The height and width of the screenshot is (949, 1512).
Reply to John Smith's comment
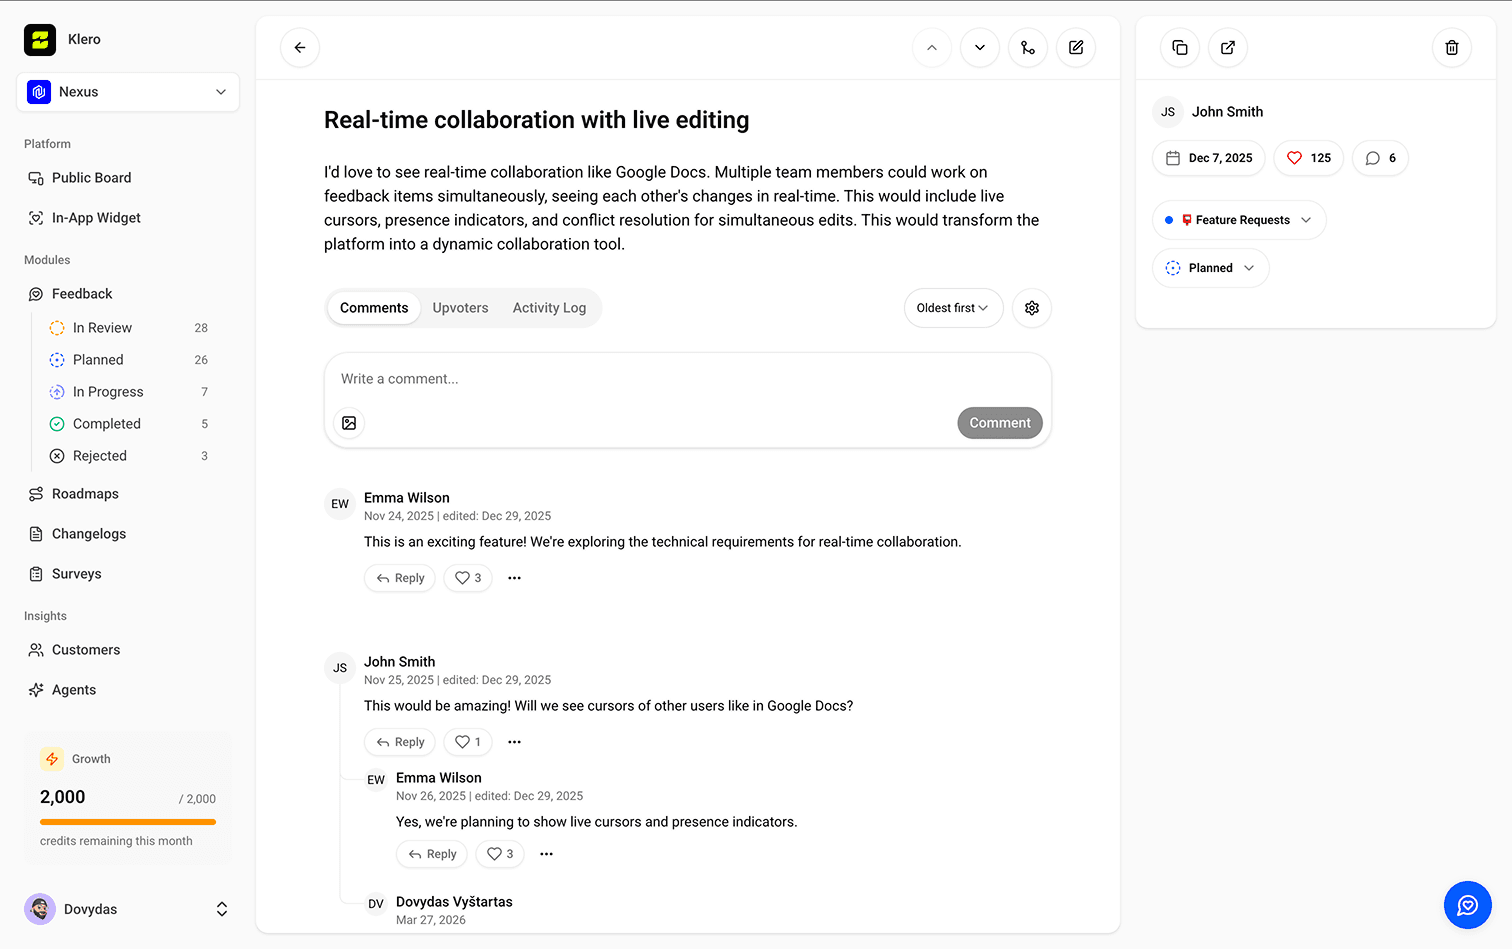click(400, 742)
